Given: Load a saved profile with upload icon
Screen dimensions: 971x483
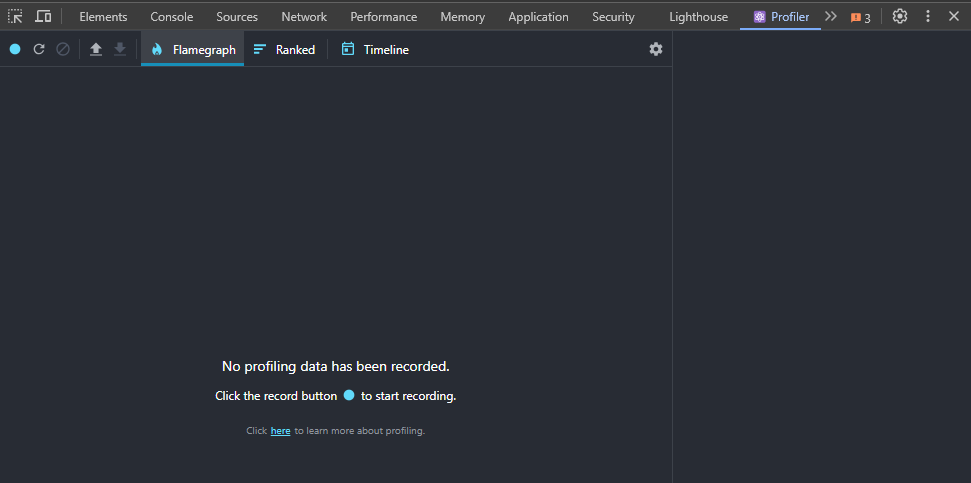Looking at the screenshot, I should click(96, 49).
